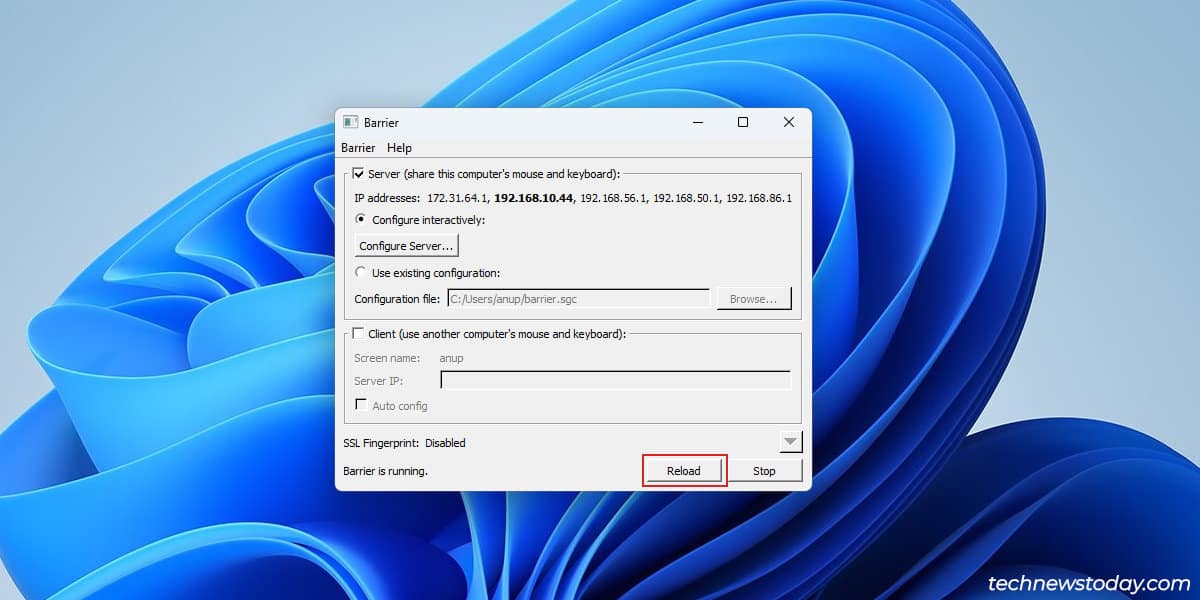The image size is (1200, 600).
Task: Toggle the Auto config checkbox
Action: tap(361, 405)
